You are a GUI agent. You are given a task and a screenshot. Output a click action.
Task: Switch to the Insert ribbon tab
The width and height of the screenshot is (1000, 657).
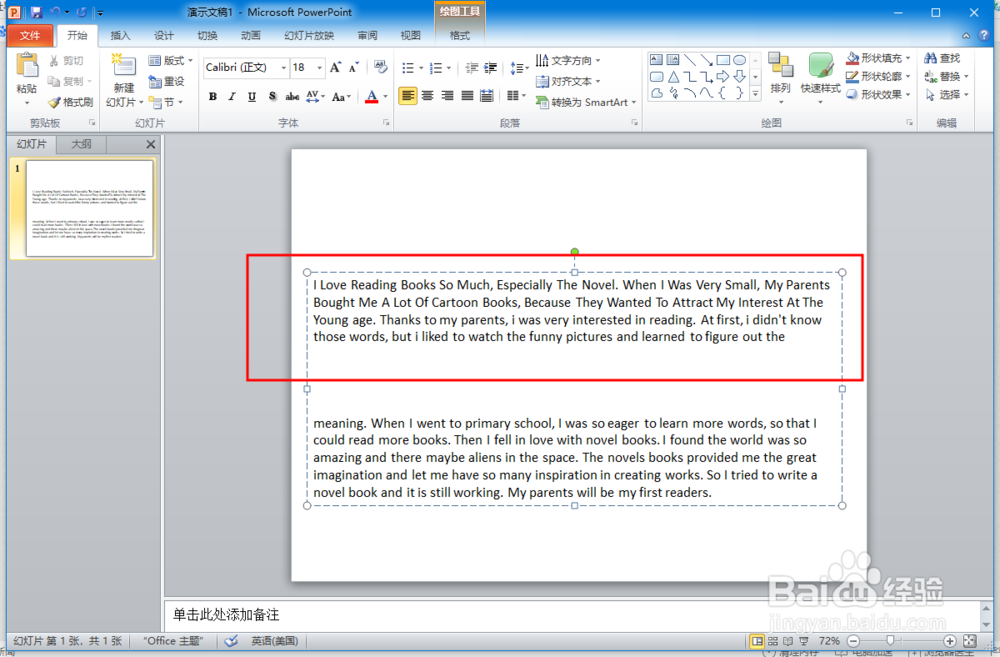(x=120, y=36)
